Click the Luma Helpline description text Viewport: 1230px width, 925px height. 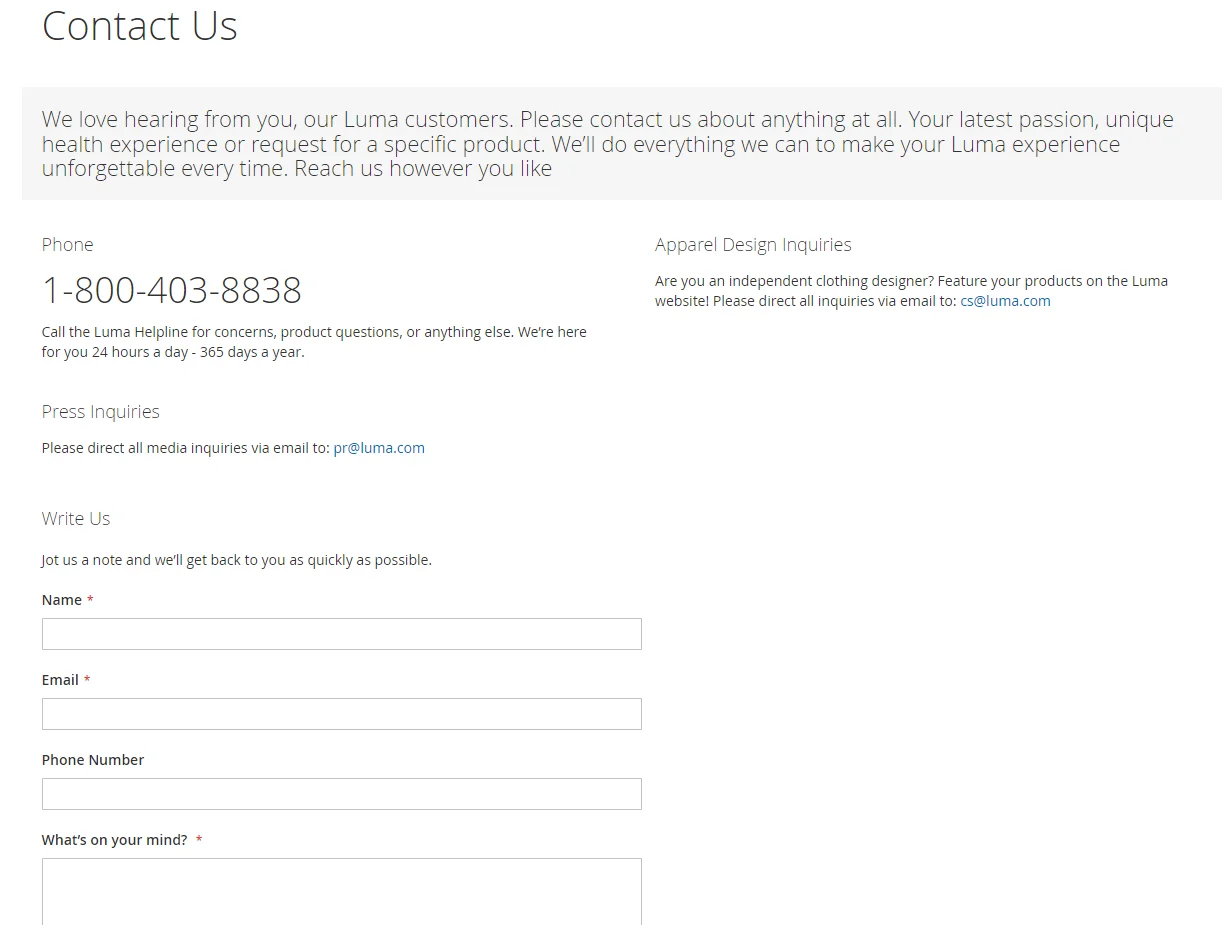tap(314, 342)
